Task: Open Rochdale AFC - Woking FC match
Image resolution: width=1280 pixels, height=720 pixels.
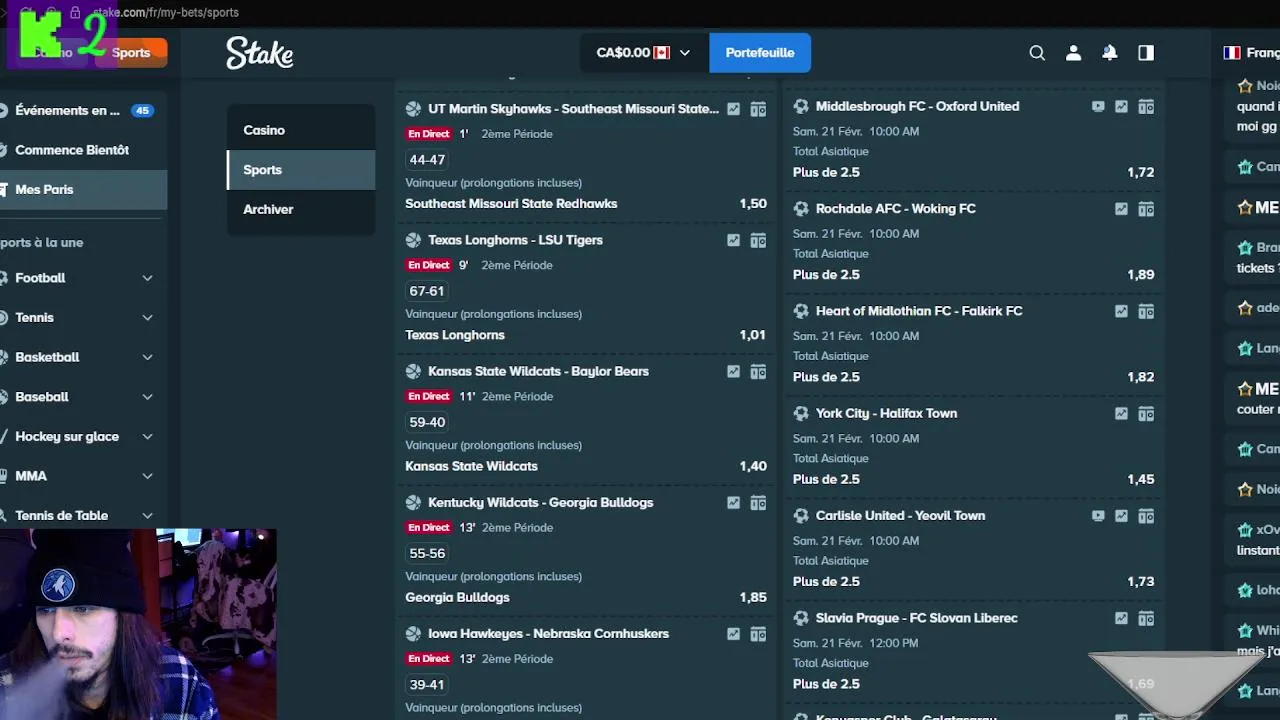Action: pos(895,209)
